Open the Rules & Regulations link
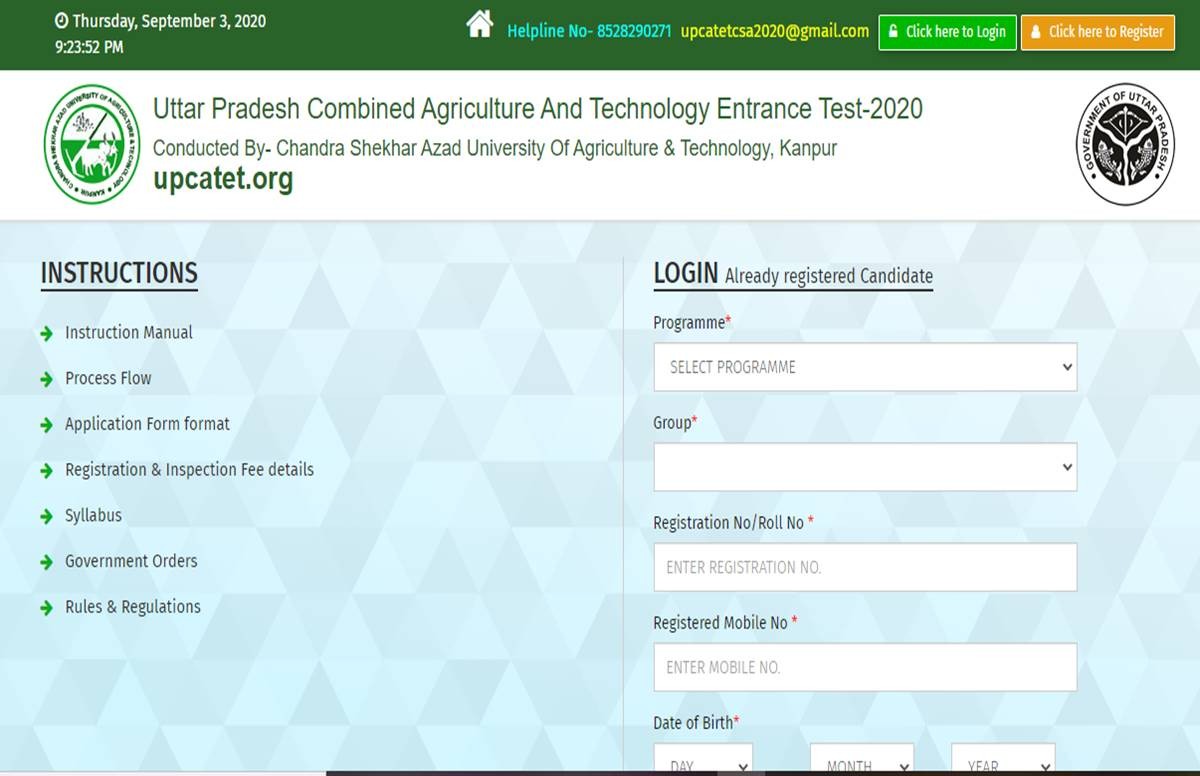1200x776 pixels. (x=132, y=607)
